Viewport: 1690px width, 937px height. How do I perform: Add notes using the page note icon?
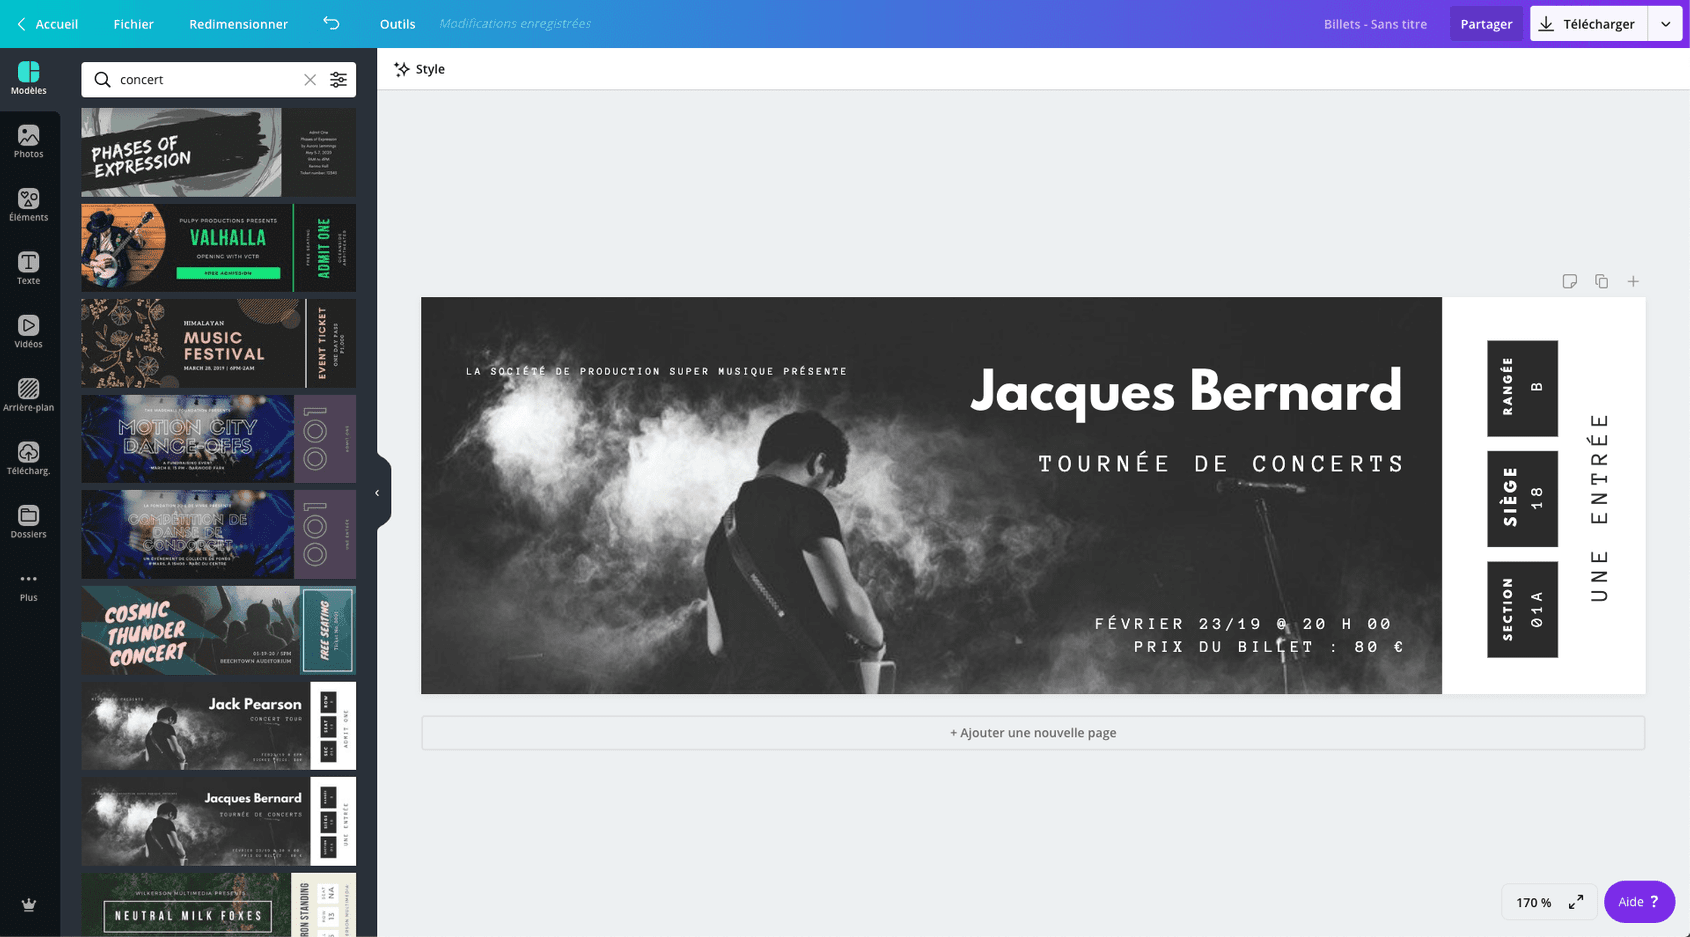click(1569, 282)
